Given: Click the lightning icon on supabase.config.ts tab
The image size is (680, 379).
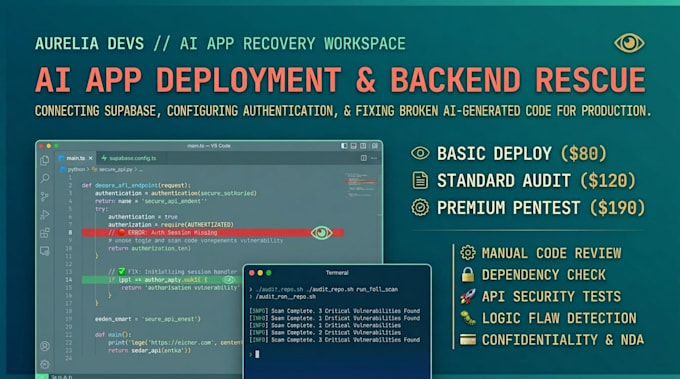Looking at the screenshot, I should pyautogui.click(x=104, y=158).
